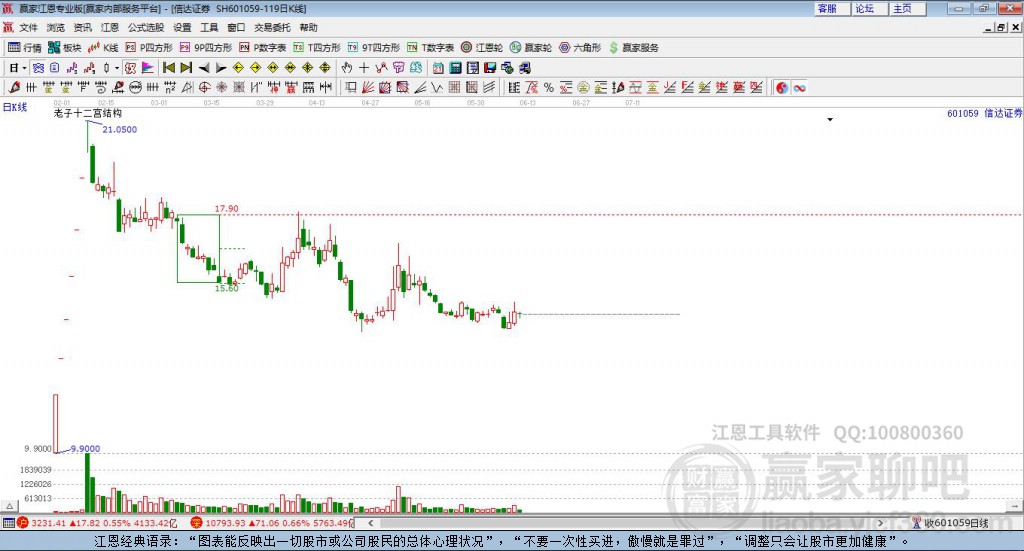Expand the 日 period dropdown
1024x551 pixels.
(24, 68)
